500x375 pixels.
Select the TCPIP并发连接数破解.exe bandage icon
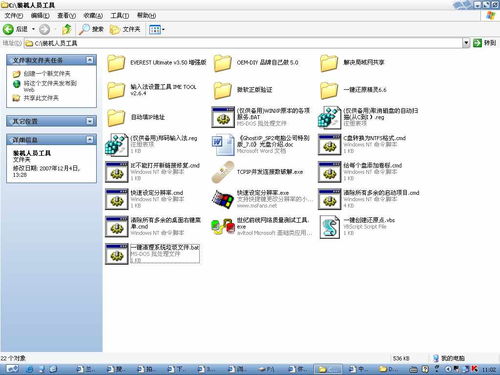click(223, 172)
